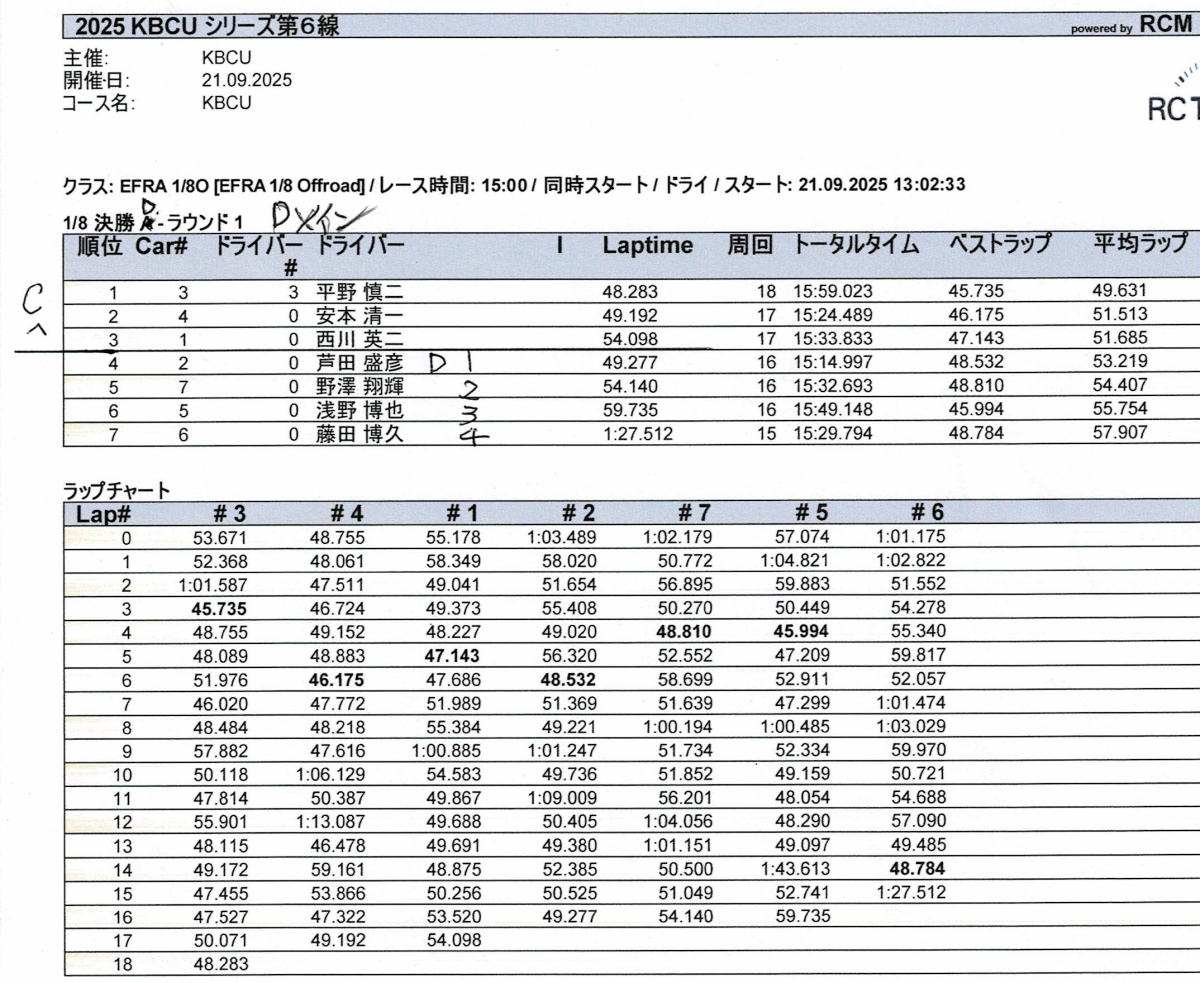Click the 開催日 date value 21.09.2025
Screen dimensions: 1200x983
[246, 80]
